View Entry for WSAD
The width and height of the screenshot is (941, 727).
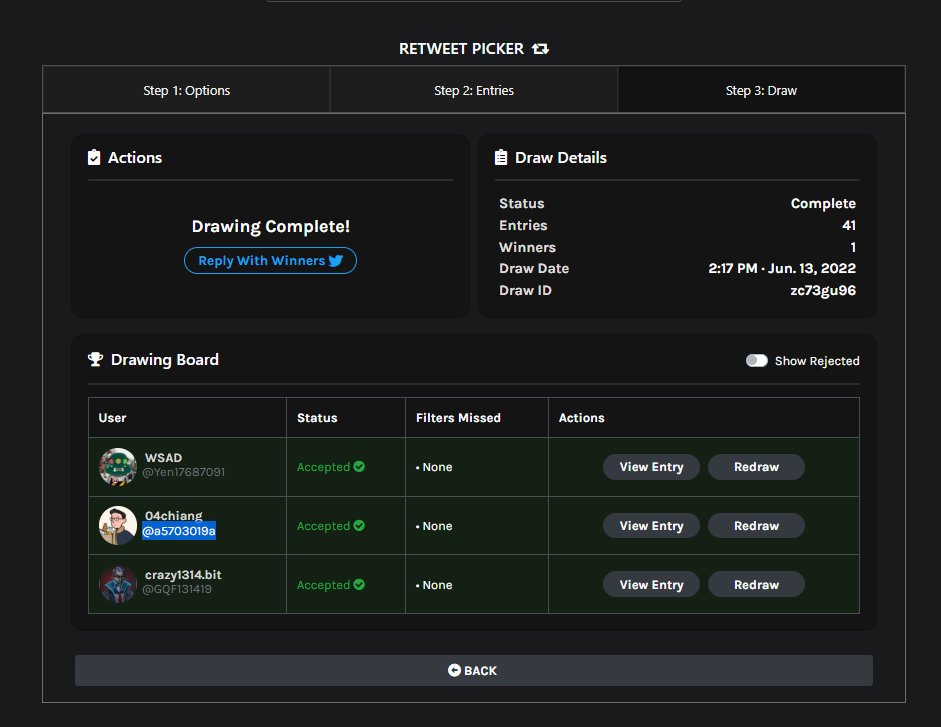(x=651, y=466)
